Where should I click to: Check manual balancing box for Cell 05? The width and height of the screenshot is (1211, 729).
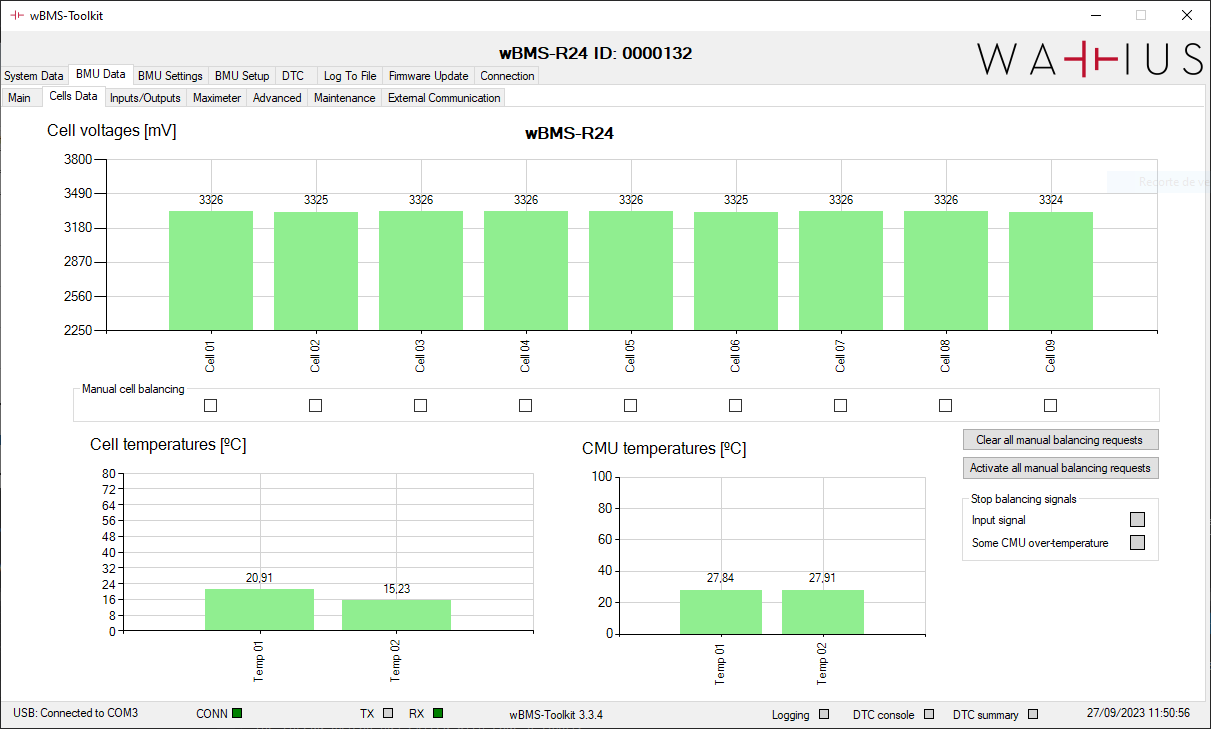pos(631,405)
